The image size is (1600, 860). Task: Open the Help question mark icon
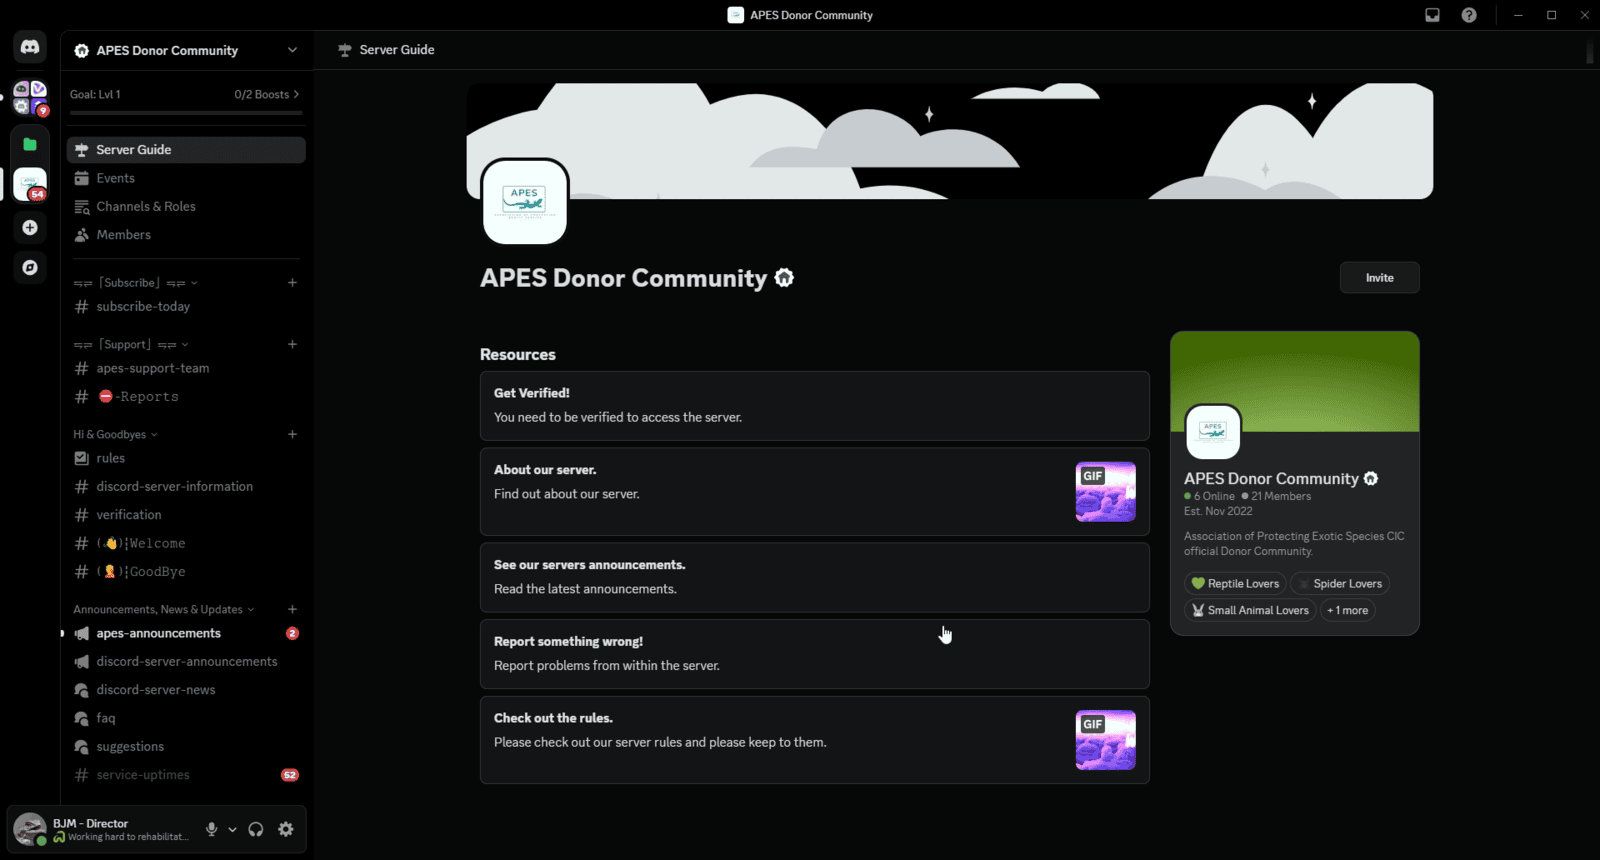pyautogui.click(x=1469, y=15)
